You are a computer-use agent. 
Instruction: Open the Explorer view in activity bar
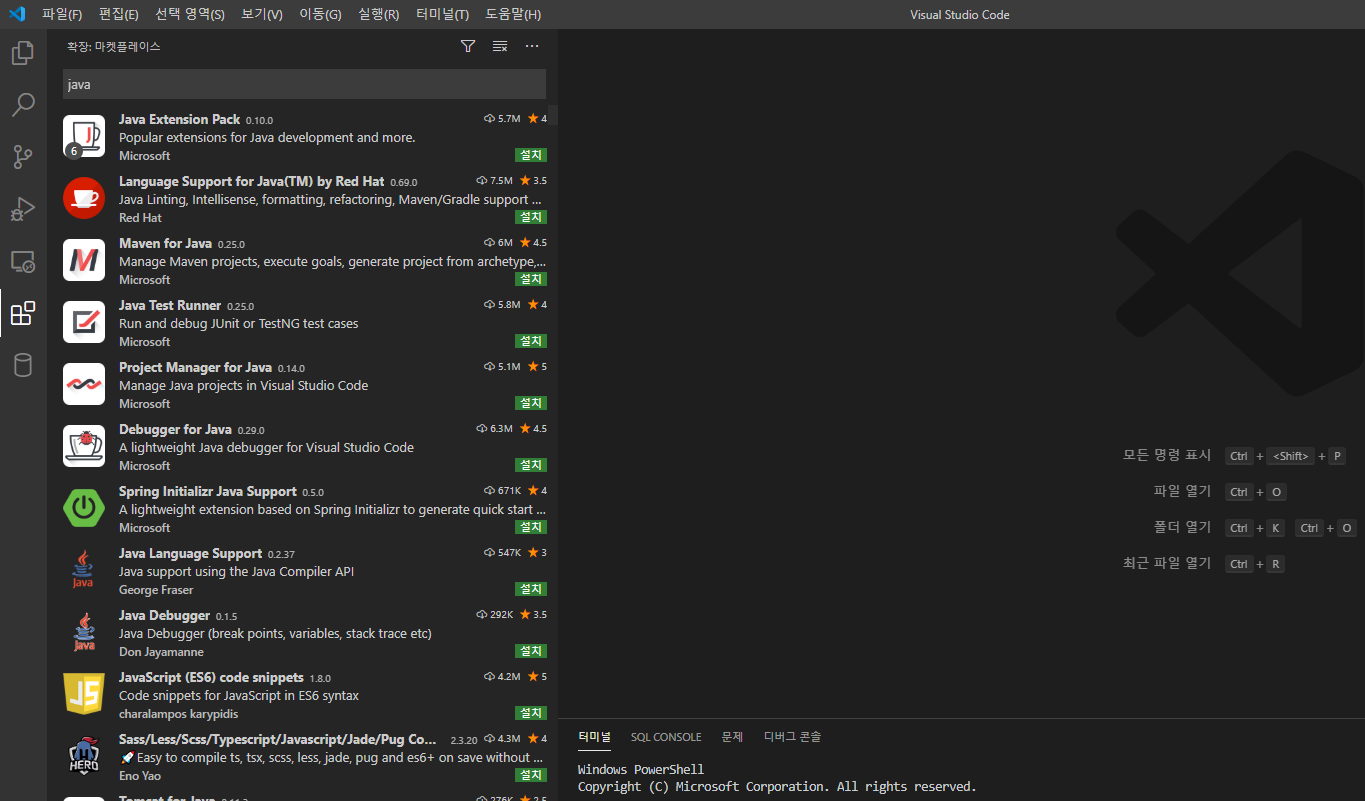[x=23, y=53]
